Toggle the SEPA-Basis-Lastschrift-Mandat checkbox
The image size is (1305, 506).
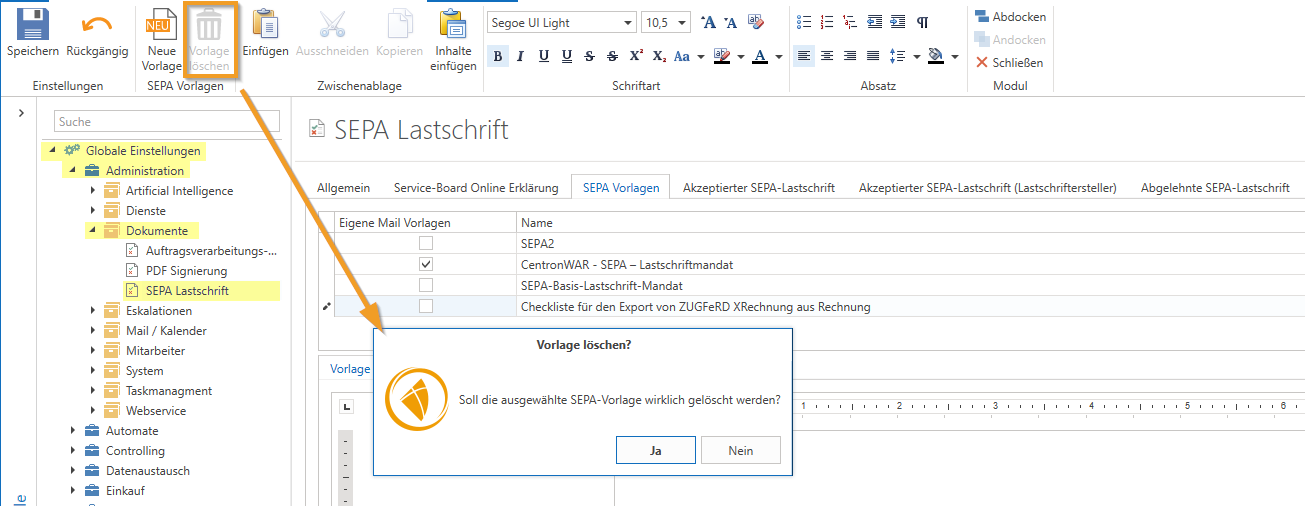coord(426,286)
